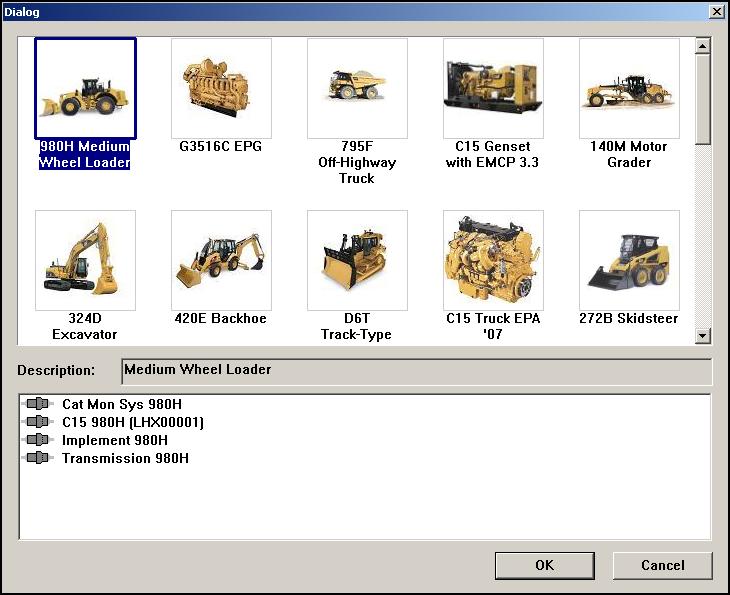Select the "Cat Mon Sys 980H" entry
The height and width of the screenshot is (595, 730).
click(122, 404)
